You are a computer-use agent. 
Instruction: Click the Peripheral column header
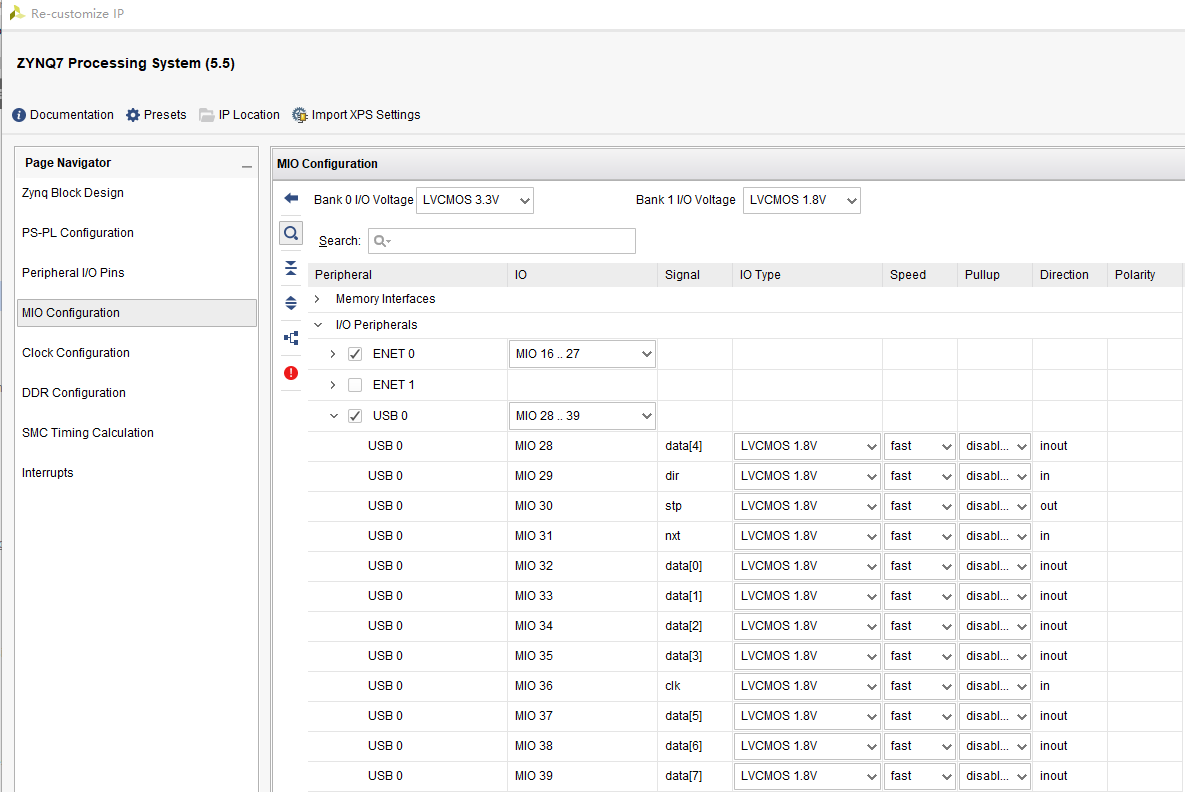(408, 275)
